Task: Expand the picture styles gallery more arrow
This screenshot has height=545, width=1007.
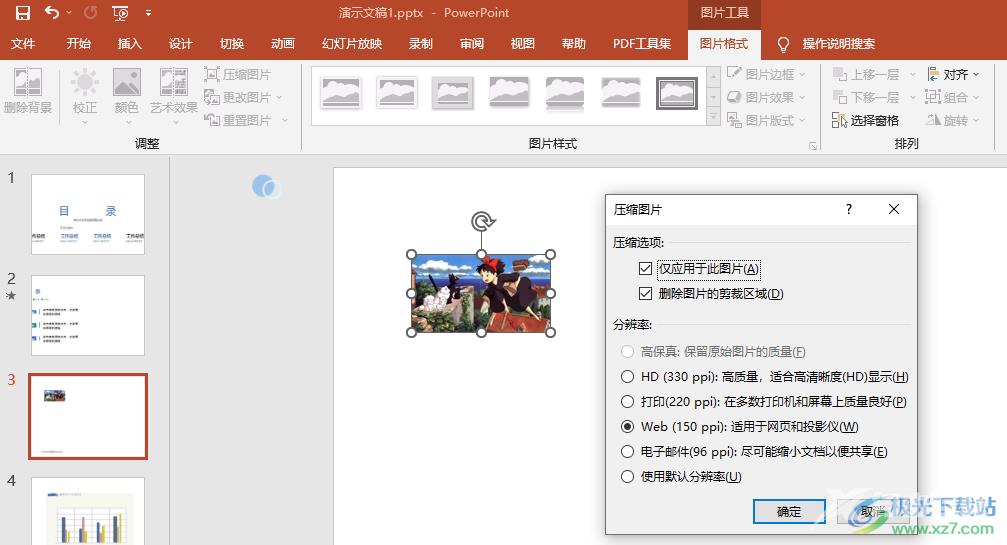Action: point(713,117)
